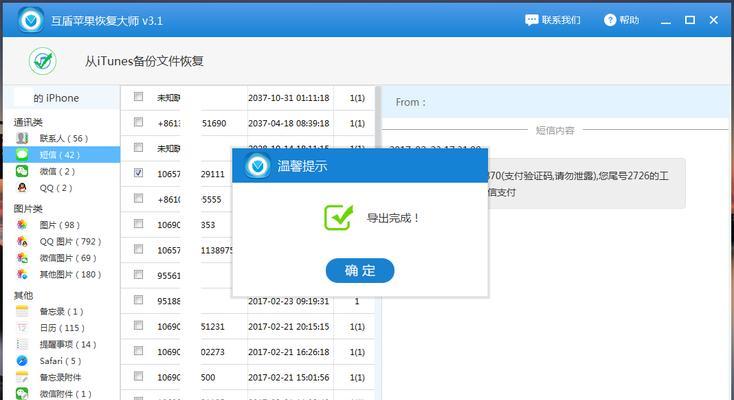This screenshot has width=734, height=400.
Task: Open 联系人 ( 56 ) category
Action: [x=64, y=138]
